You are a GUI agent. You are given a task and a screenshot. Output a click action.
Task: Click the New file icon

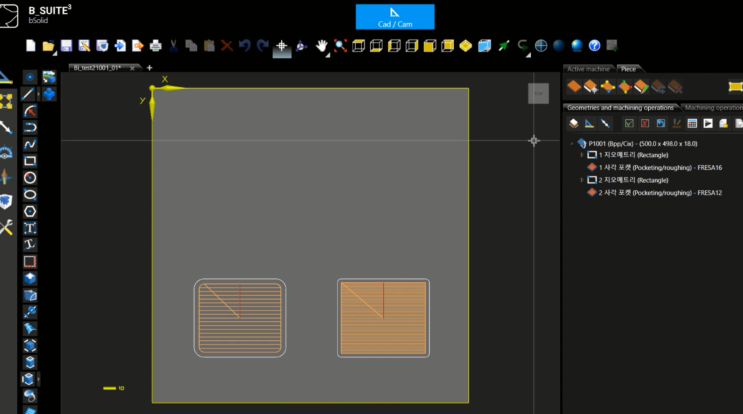(x=30, y=45)
